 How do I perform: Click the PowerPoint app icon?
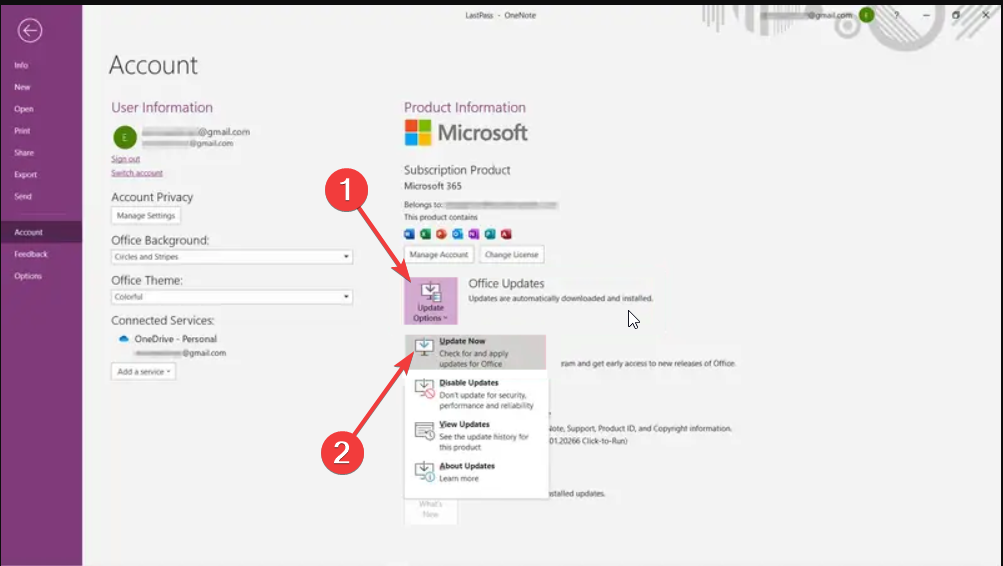coord(441,234)
